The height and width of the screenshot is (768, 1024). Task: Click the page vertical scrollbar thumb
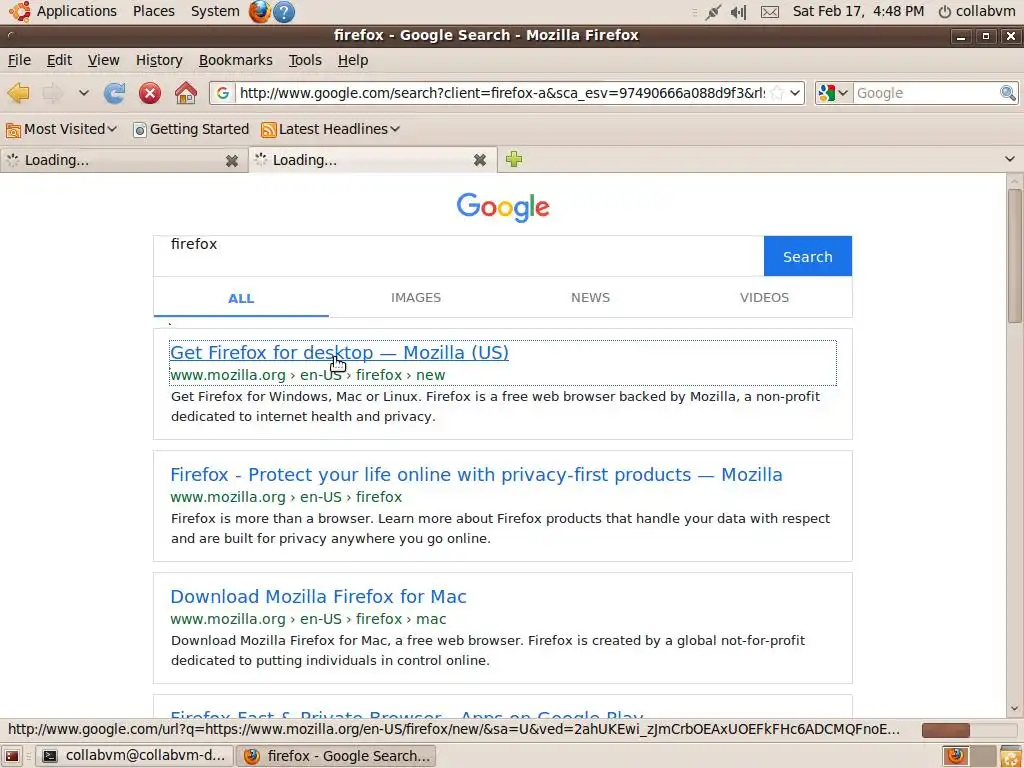coord(1014,255)
